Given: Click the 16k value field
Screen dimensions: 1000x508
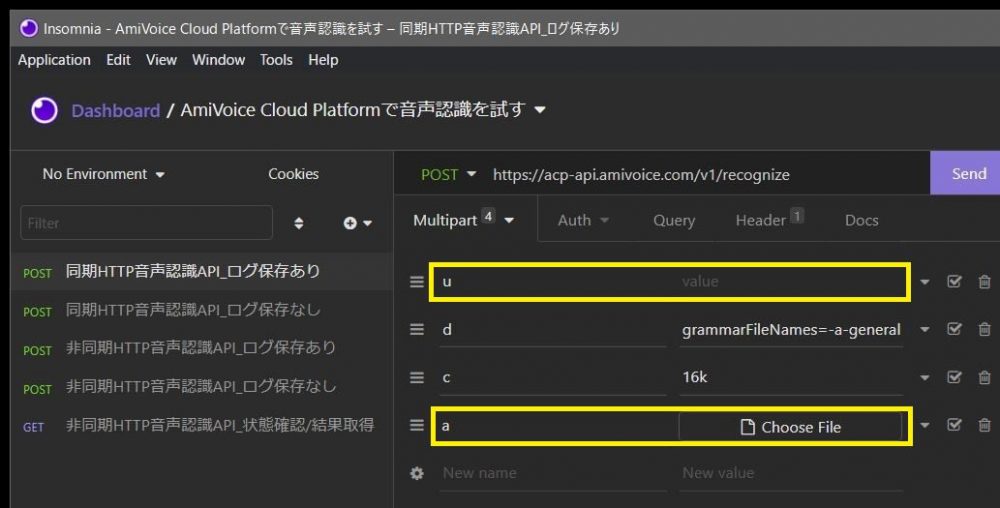Looking at the screenshot, I should click(x=791, y=377).
